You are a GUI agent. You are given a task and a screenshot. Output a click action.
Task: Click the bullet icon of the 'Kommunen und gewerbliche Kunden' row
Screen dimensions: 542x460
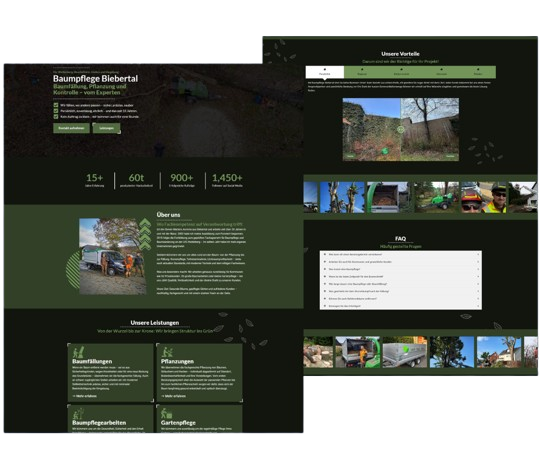click(x=325, y=262)
